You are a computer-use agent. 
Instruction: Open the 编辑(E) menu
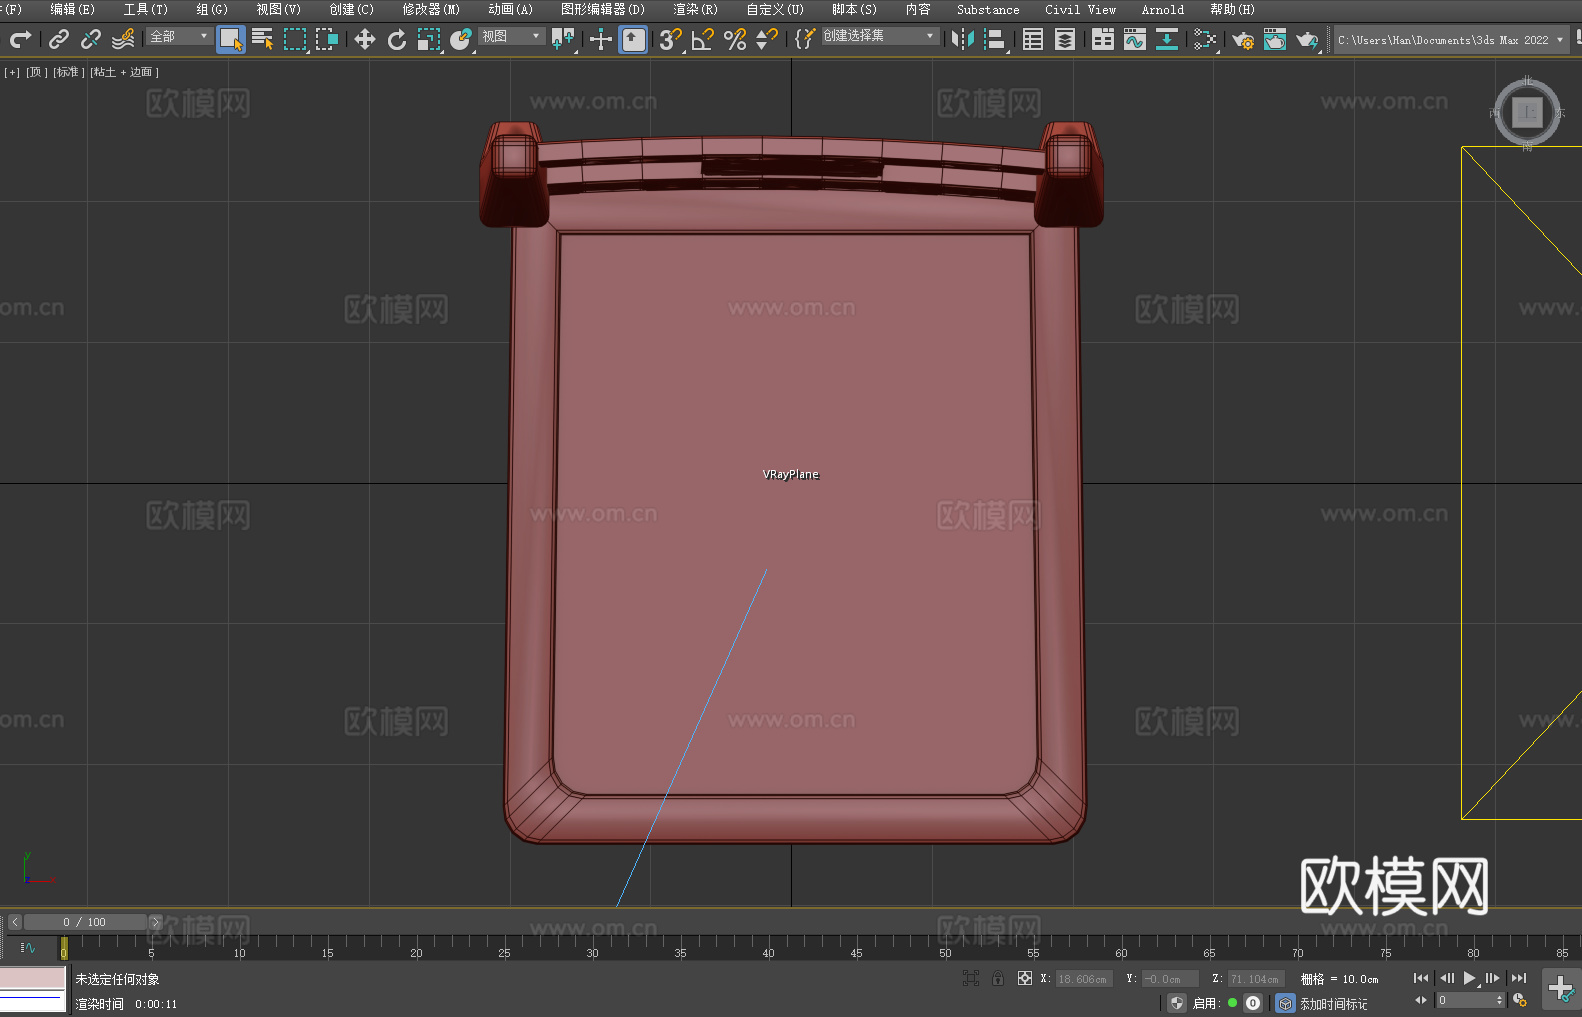click(72, 9)
